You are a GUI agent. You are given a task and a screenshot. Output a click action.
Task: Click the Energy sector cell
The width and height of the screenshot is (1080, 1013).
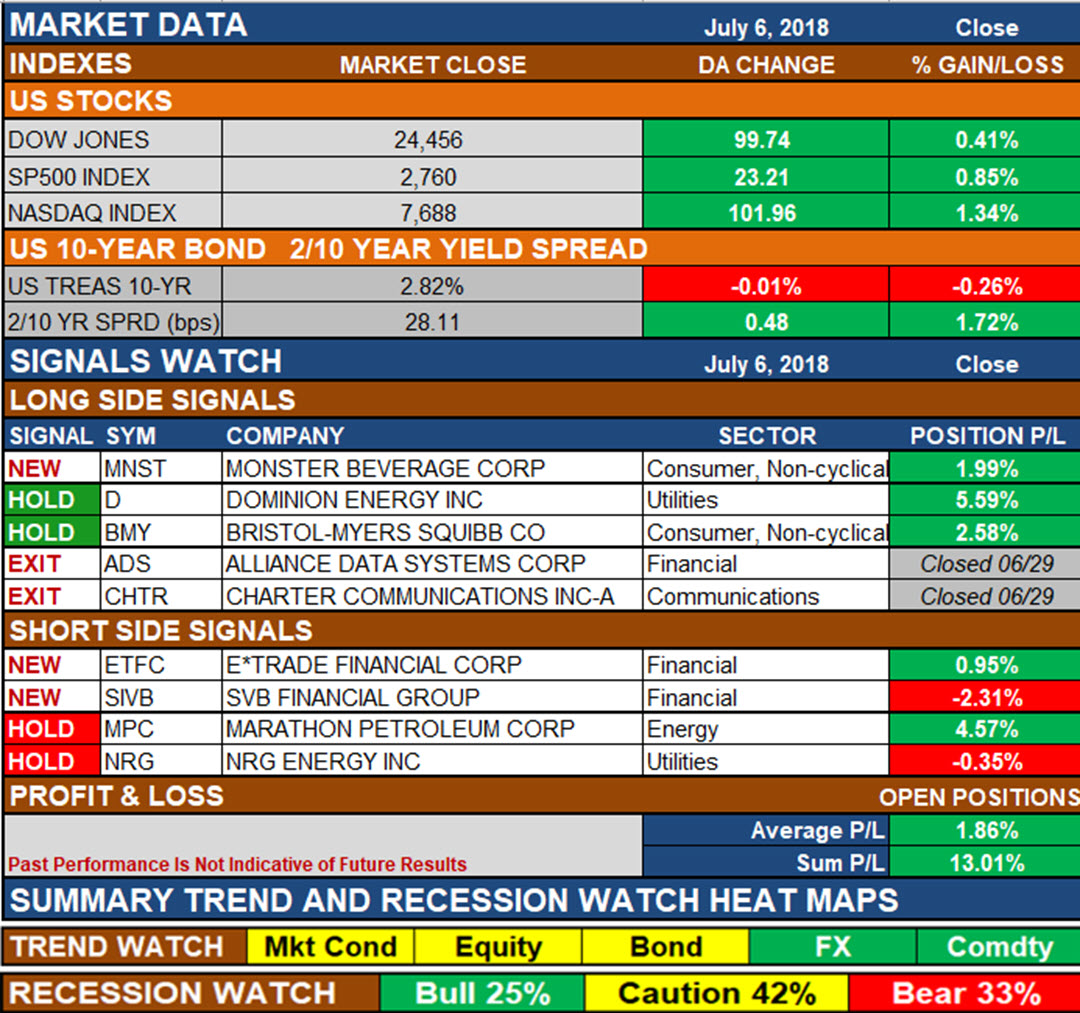pyautogui.click(x=765, y=729)
